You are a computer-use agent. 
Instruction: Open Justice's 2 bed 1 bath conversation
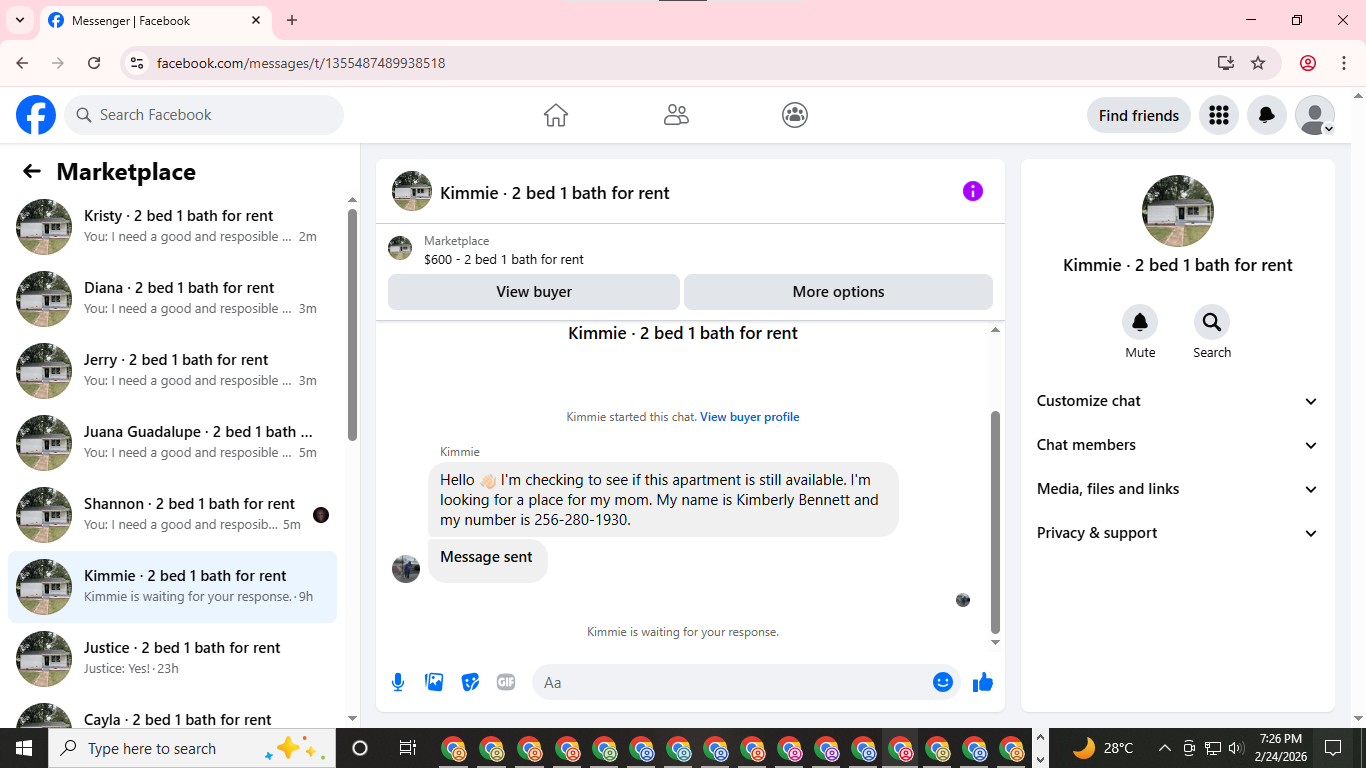click(172, 659)
